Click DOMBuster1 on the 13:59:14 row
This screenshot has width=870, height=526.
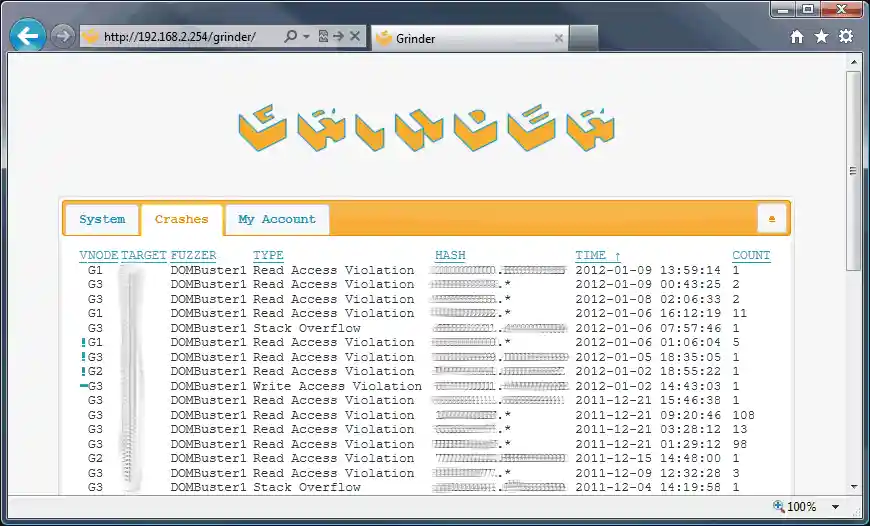click(x=208, y=270)
